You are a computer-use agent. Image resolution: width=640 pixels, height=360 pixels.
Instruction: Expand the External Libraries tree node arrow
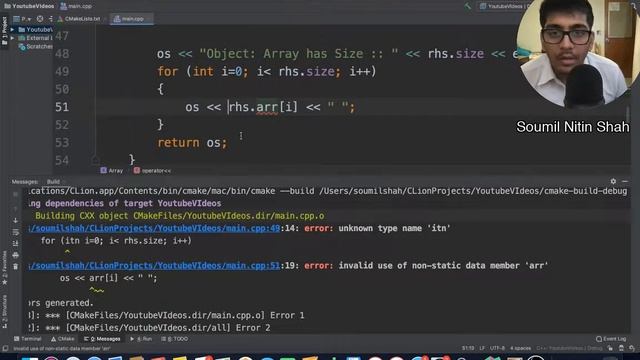pyautogui.click(x=13, y=38)
